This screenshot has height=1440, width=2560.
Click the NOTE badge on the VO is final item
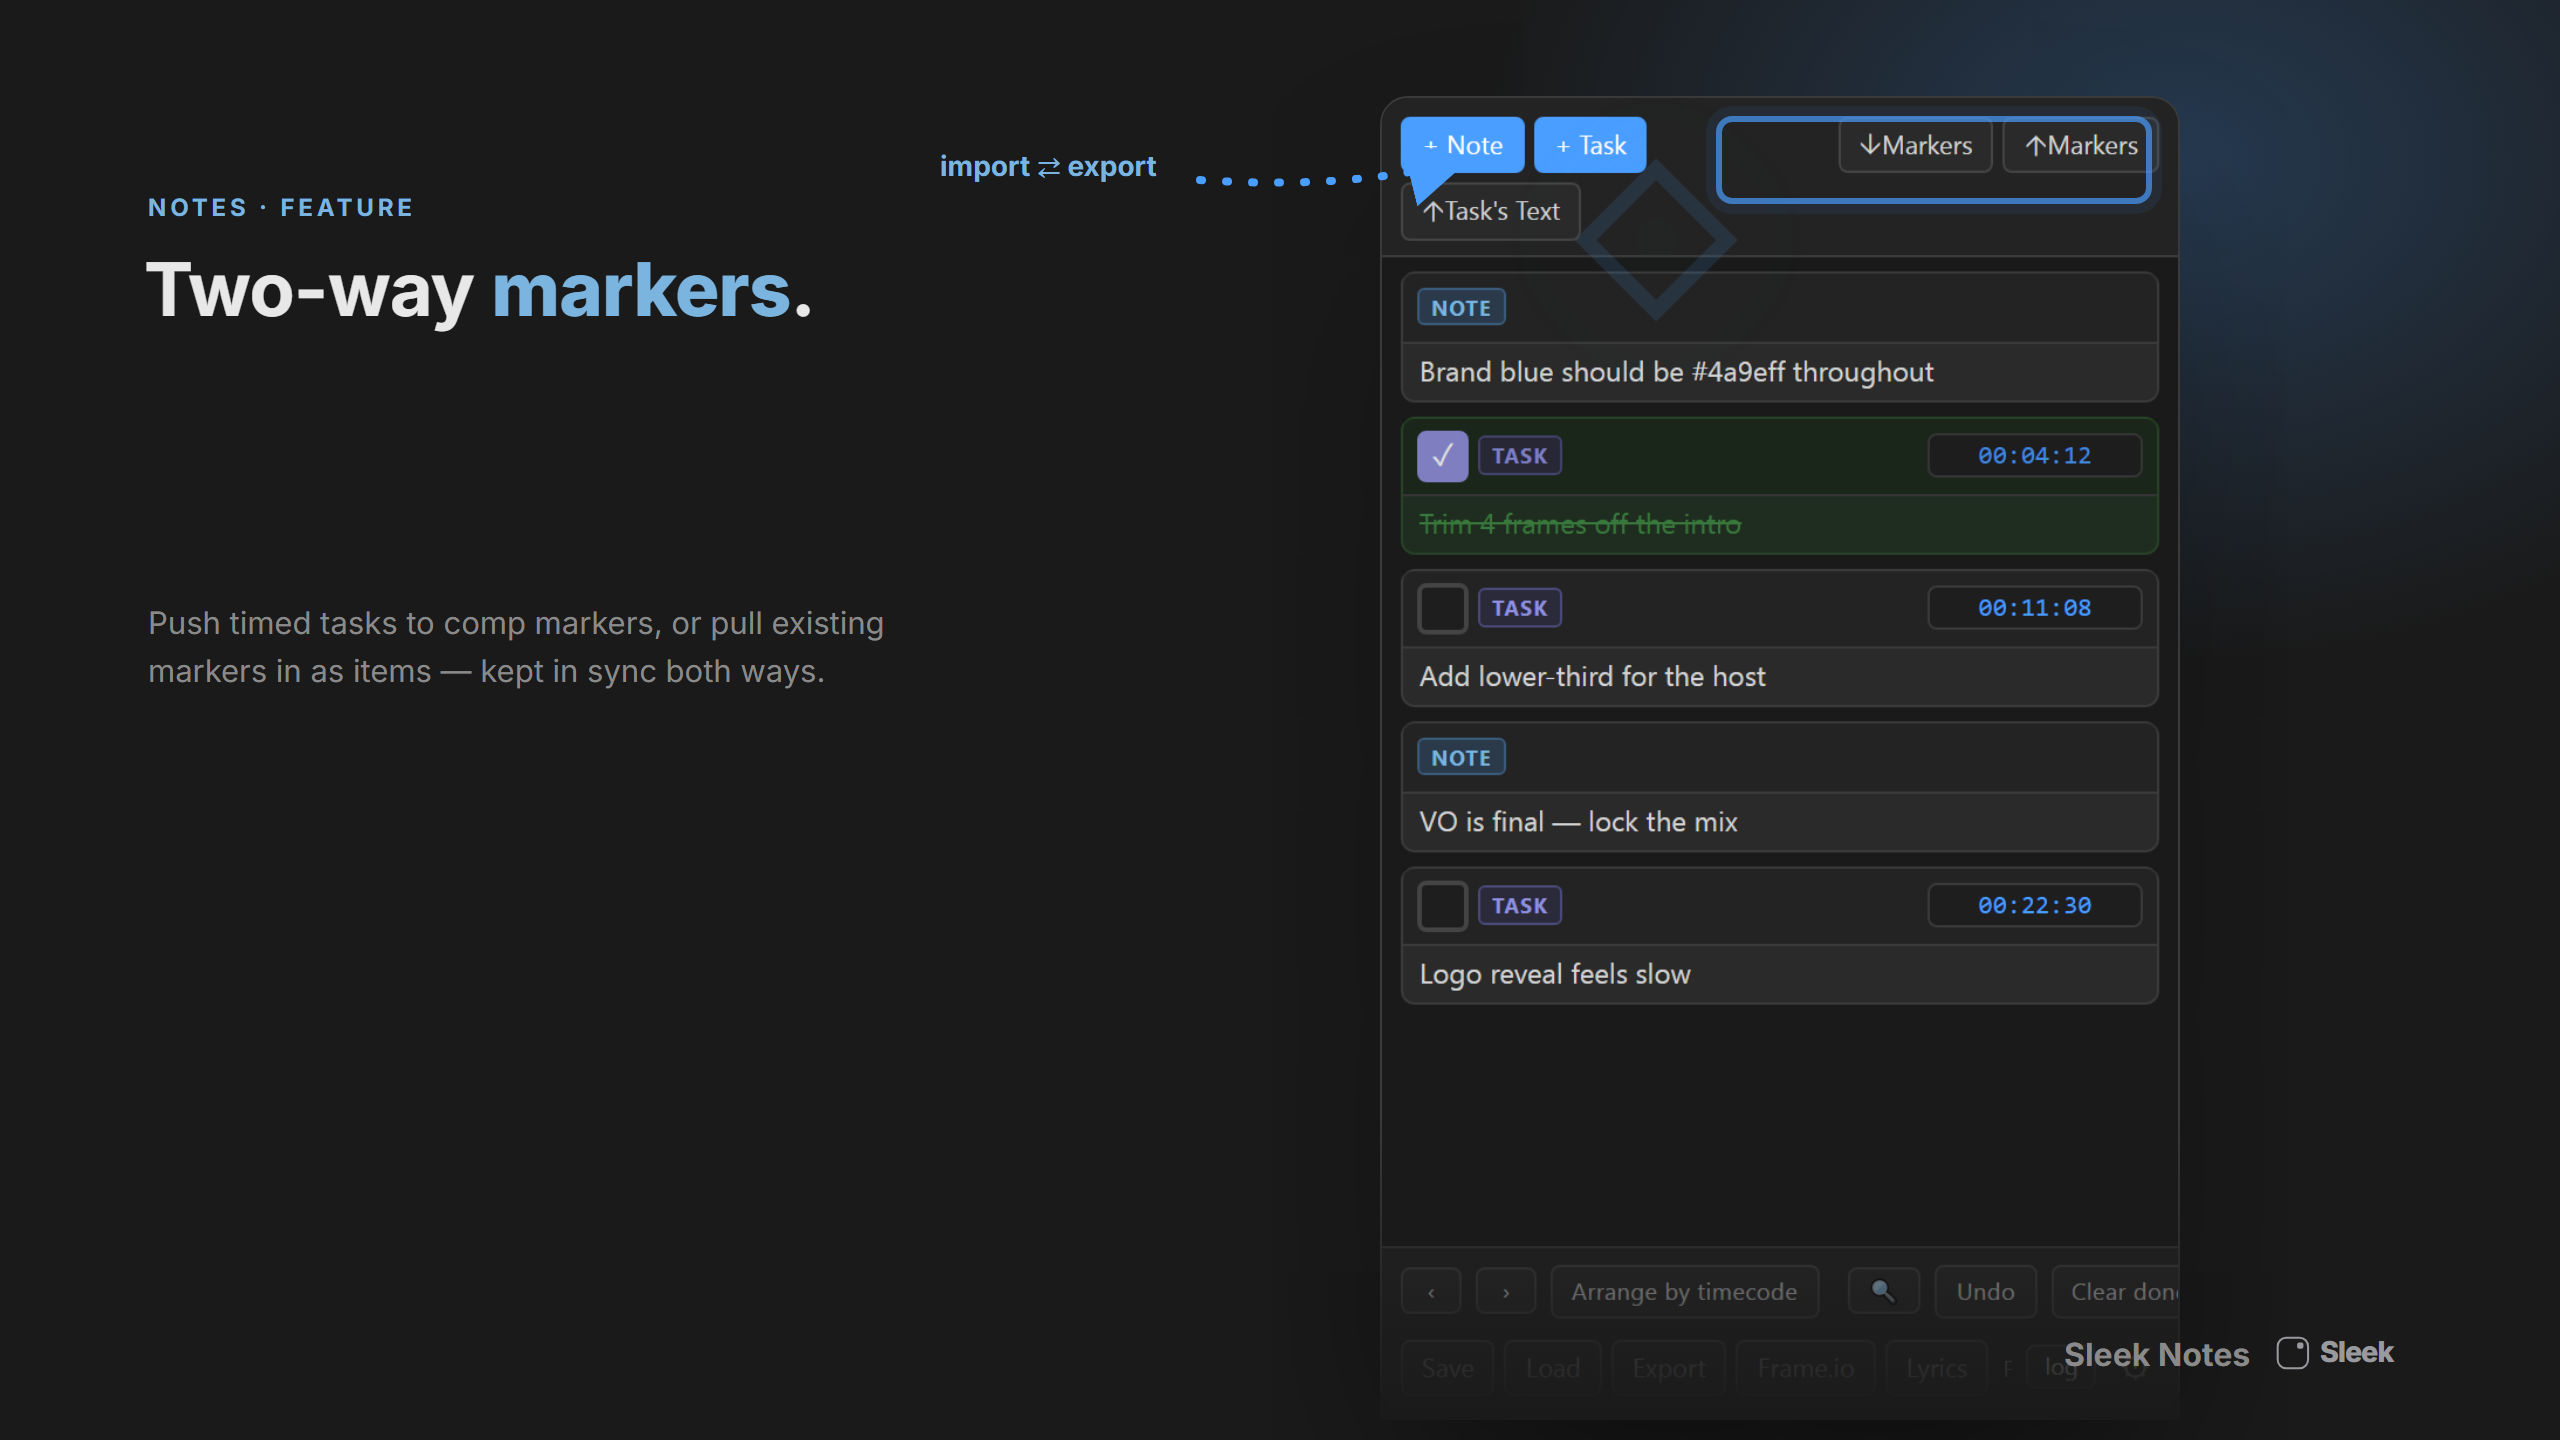[1461, 758]
